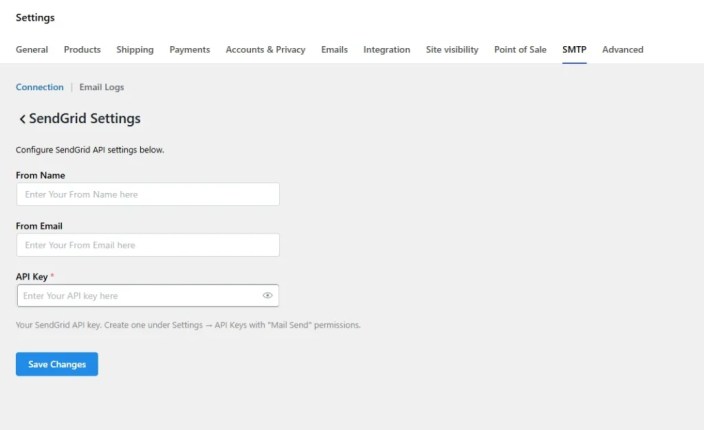View the Email Logs sub-section
The width and height of the screenshot is (704, 430).
[101, 87]
